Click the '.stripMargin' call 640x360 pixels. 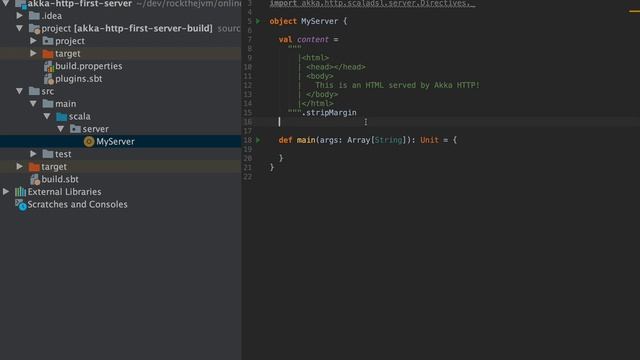329,113
